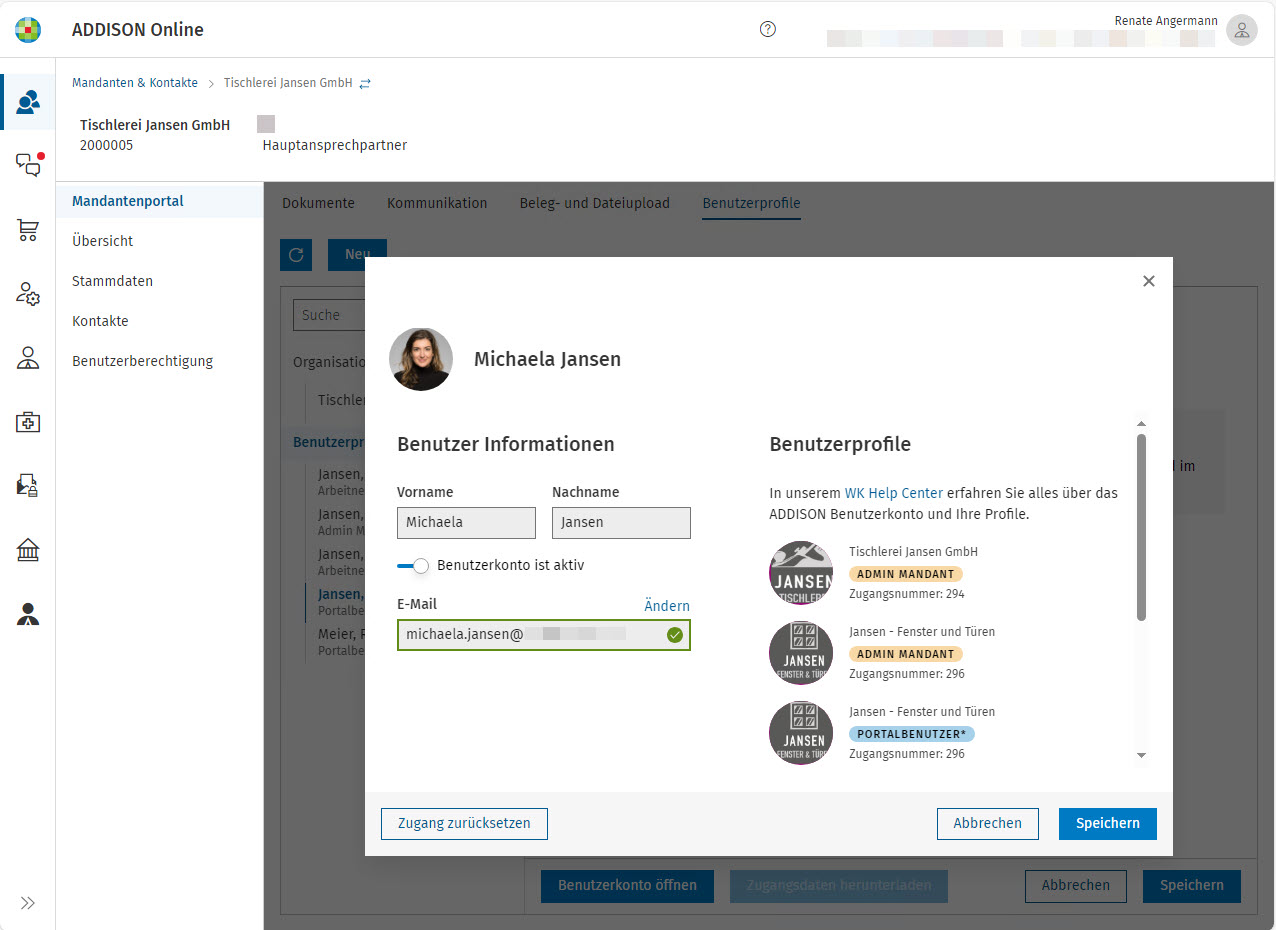Open the WK Help Center link
This screenshot has width=1276, height=930.
pyautogui.click(x=894, y=493)
